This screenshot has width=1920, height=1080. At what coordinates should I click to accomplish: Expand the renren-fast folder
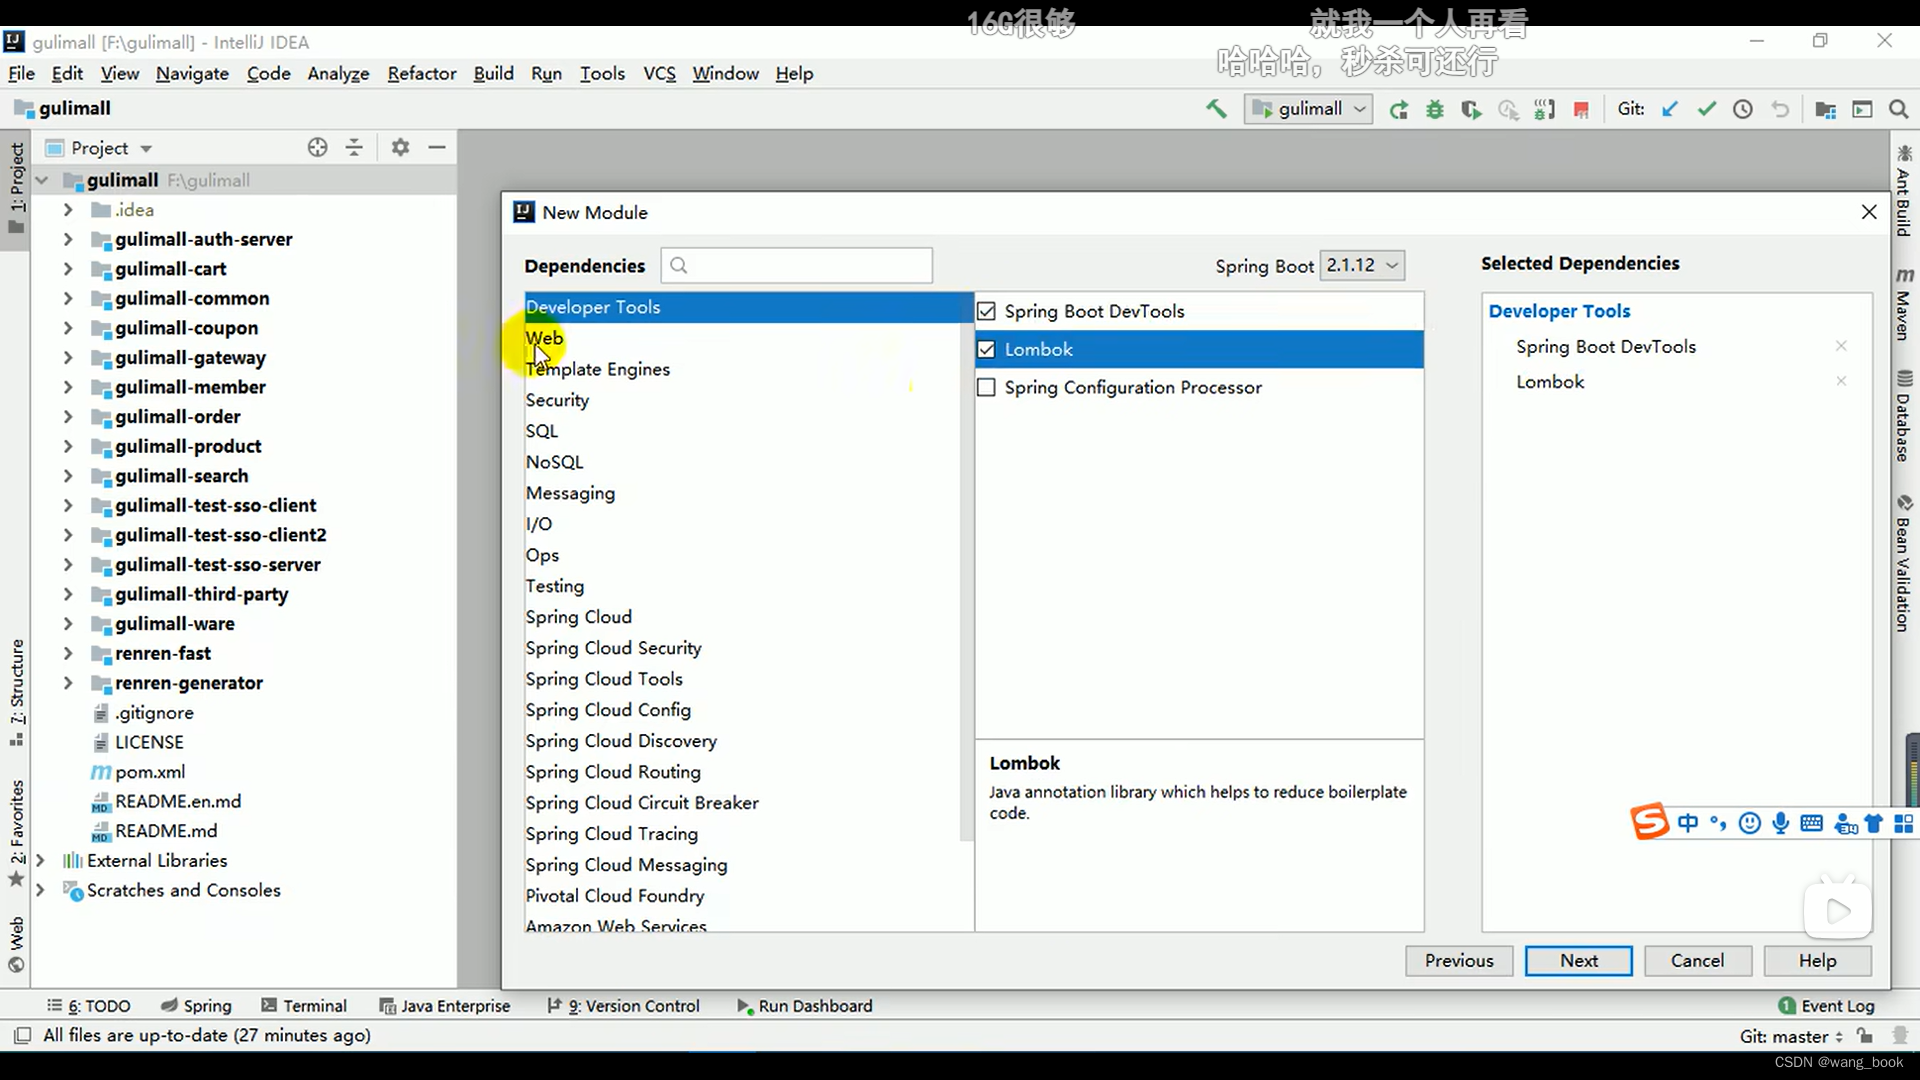68,653
